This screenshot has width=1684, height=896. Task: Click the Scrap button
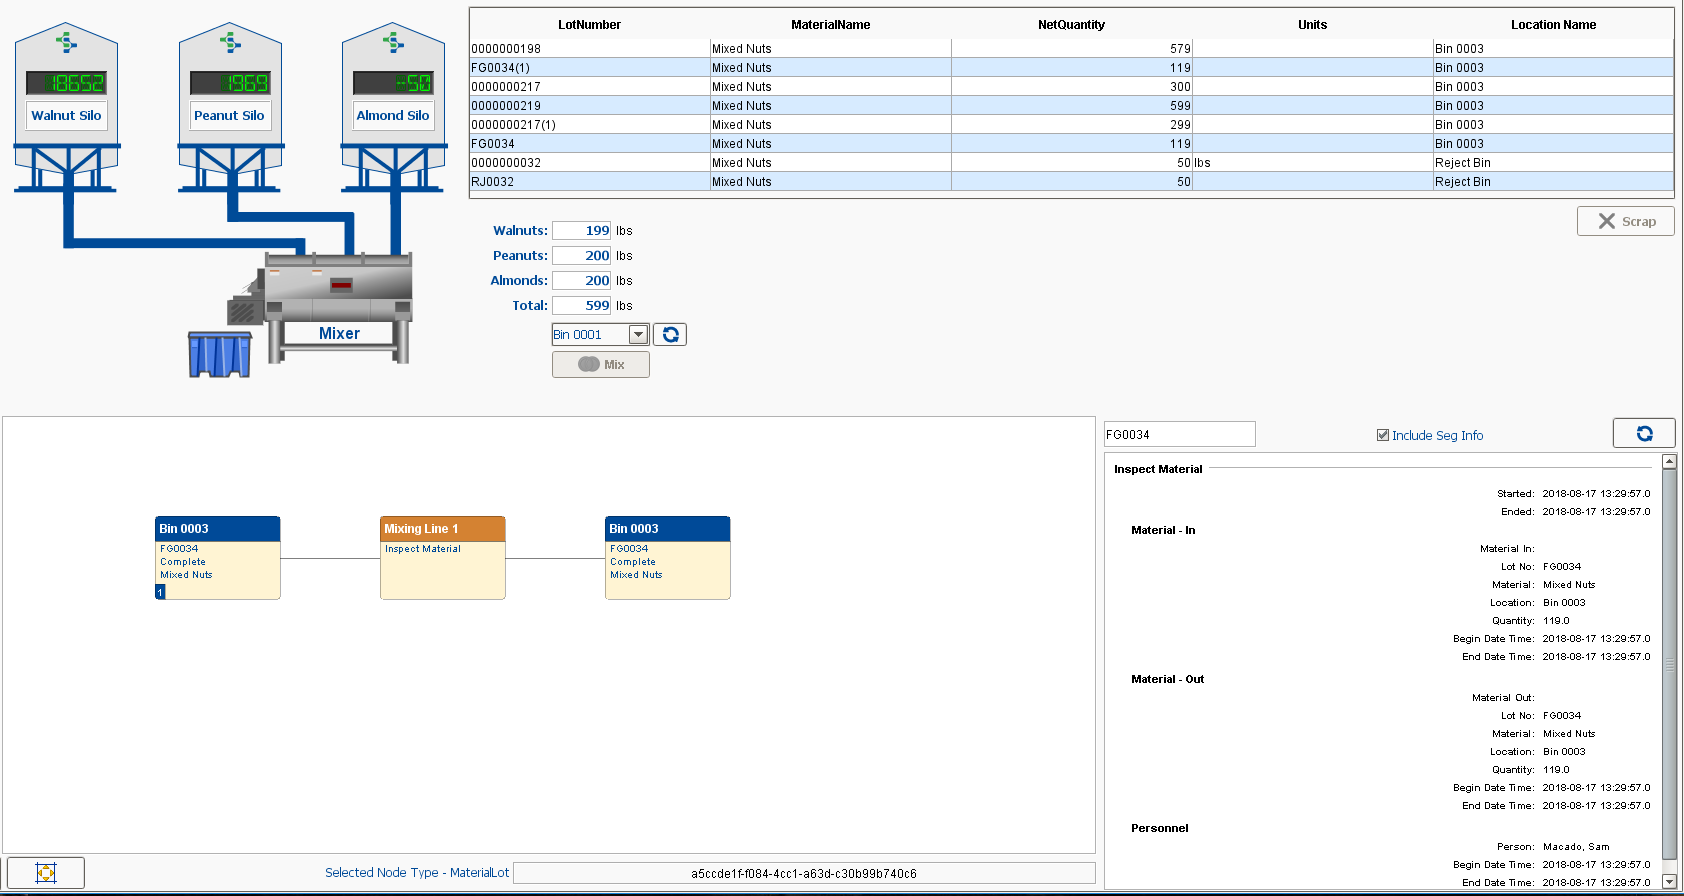coord(1625,221)
